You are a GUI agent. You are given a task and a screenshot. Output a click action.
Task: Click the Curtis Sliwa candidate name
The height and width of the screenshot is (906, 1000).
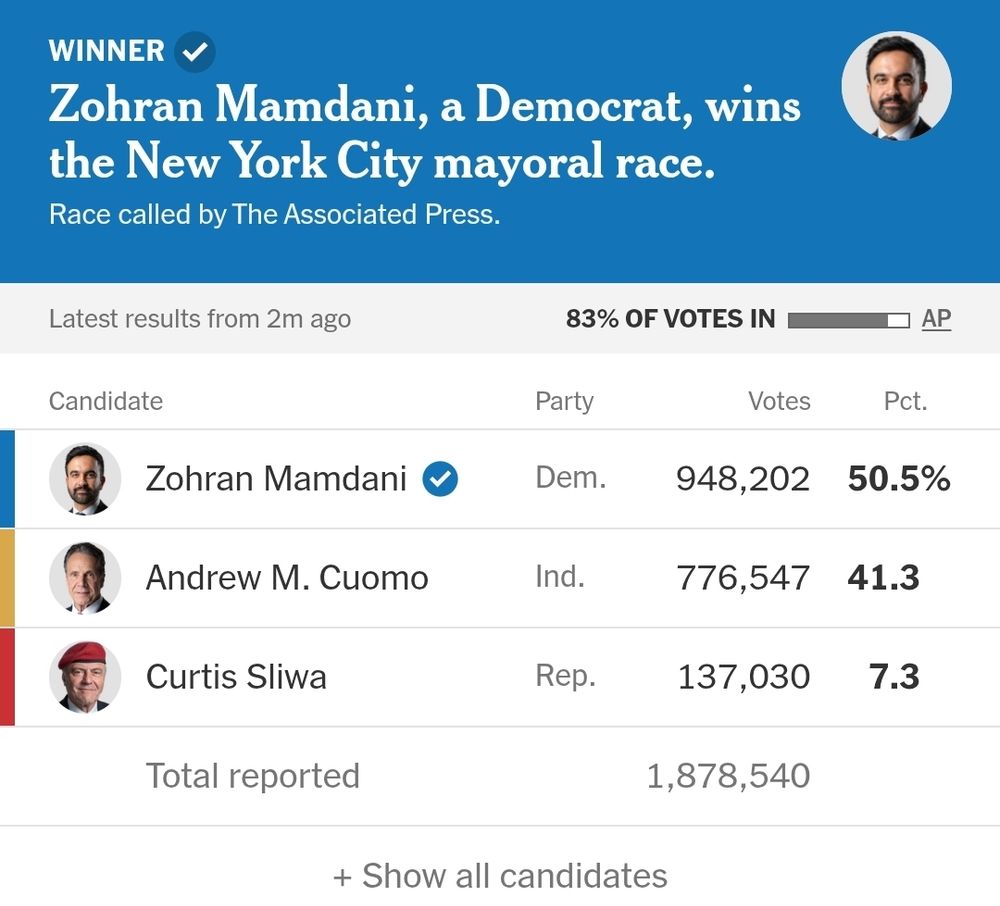(x=236, y=676)
